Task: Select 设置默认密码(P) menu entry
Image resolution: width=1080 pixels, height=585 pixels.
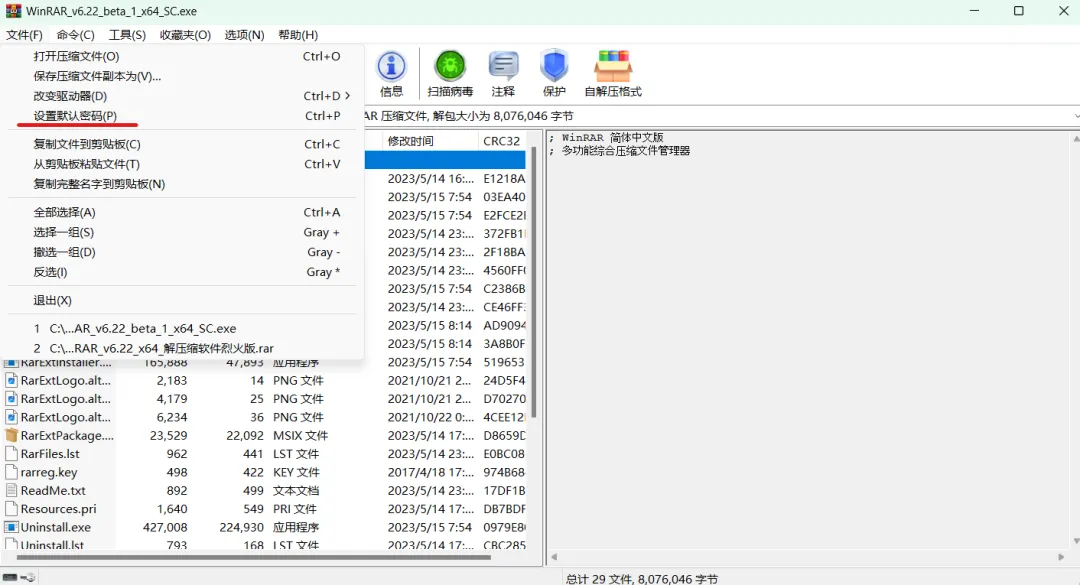Action: pyautogui.click(x=182, y=116)
